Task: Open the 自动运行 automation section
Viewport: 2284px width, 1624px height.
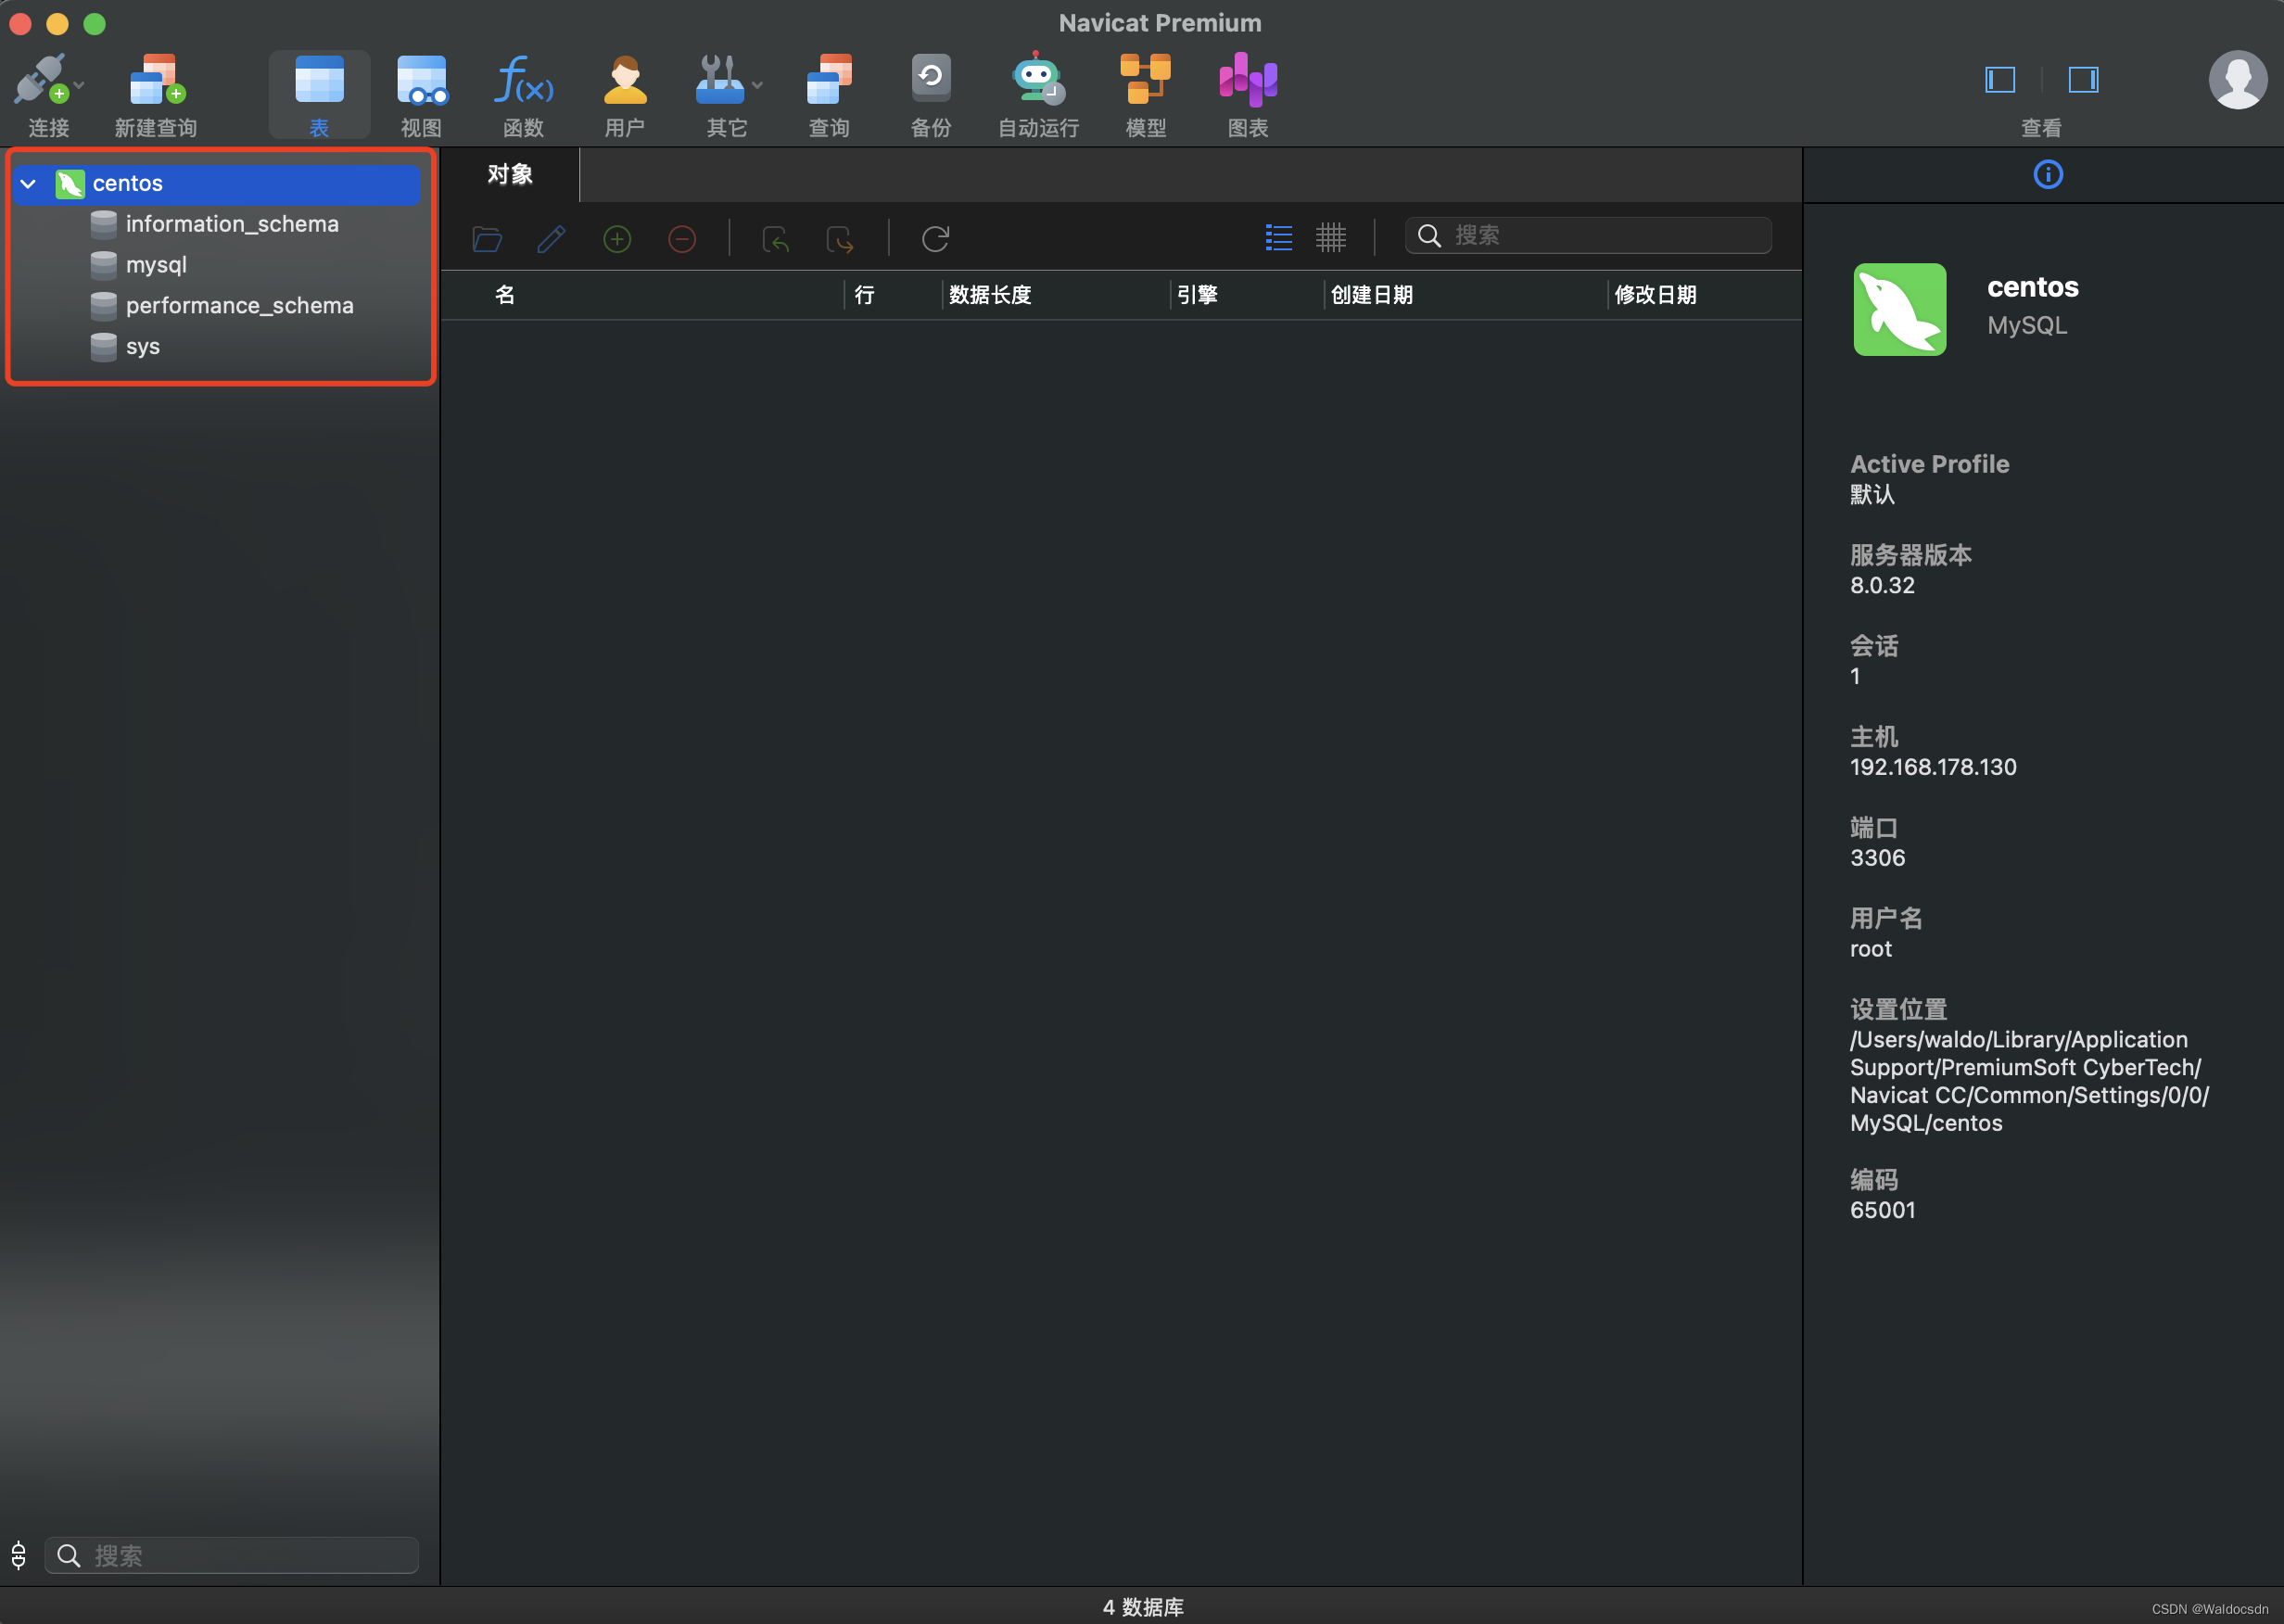Action: pyautogui.click(x=1038, y=94)
